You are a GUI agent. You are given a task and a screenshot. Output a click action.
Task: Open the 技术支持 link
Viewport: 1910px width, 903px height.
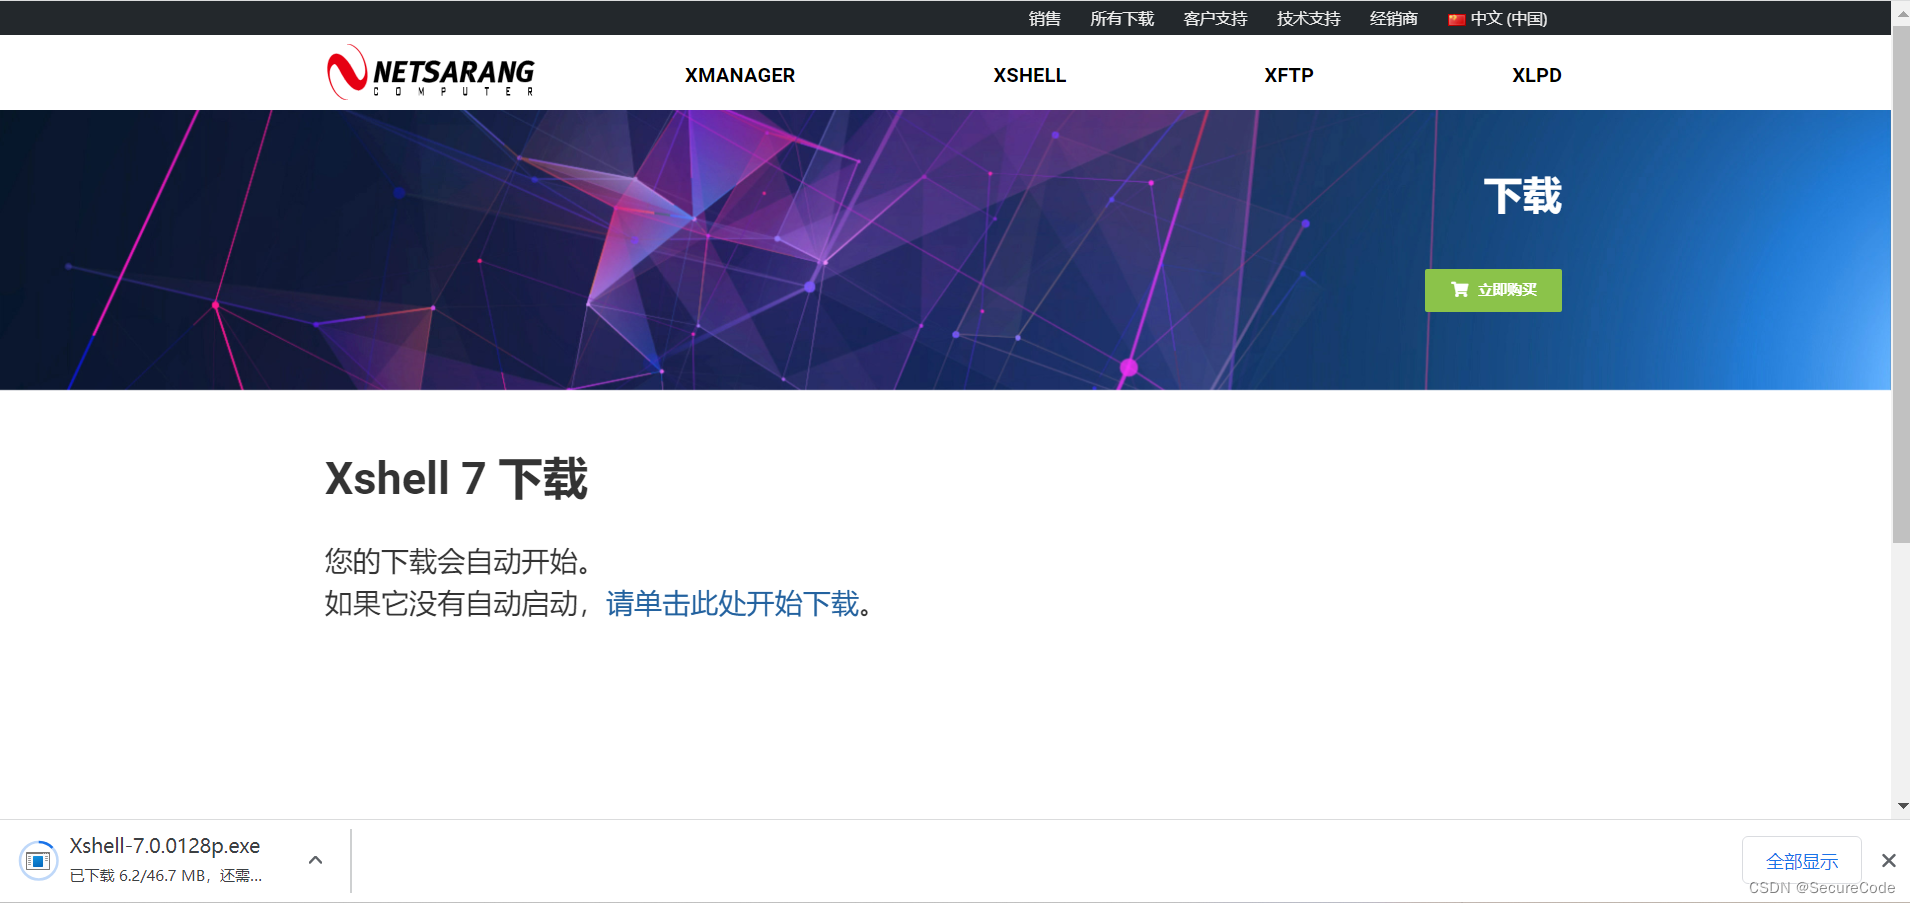tap(1308, 18)
